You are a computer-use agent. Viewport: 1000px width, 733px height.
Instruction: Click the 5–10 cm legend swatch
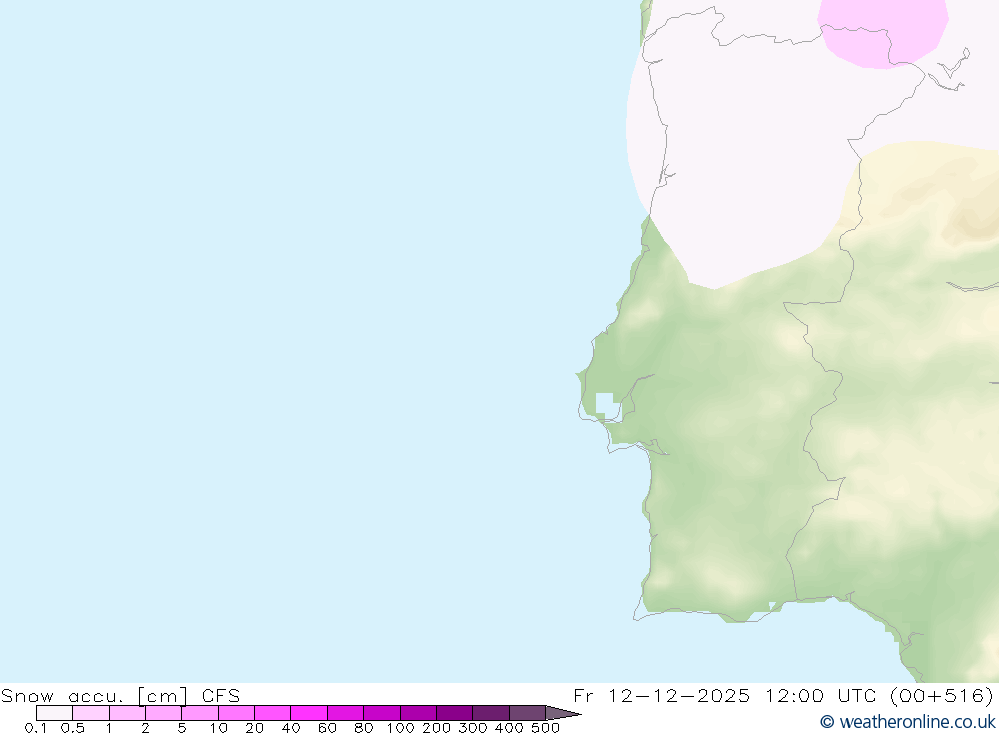200,713
